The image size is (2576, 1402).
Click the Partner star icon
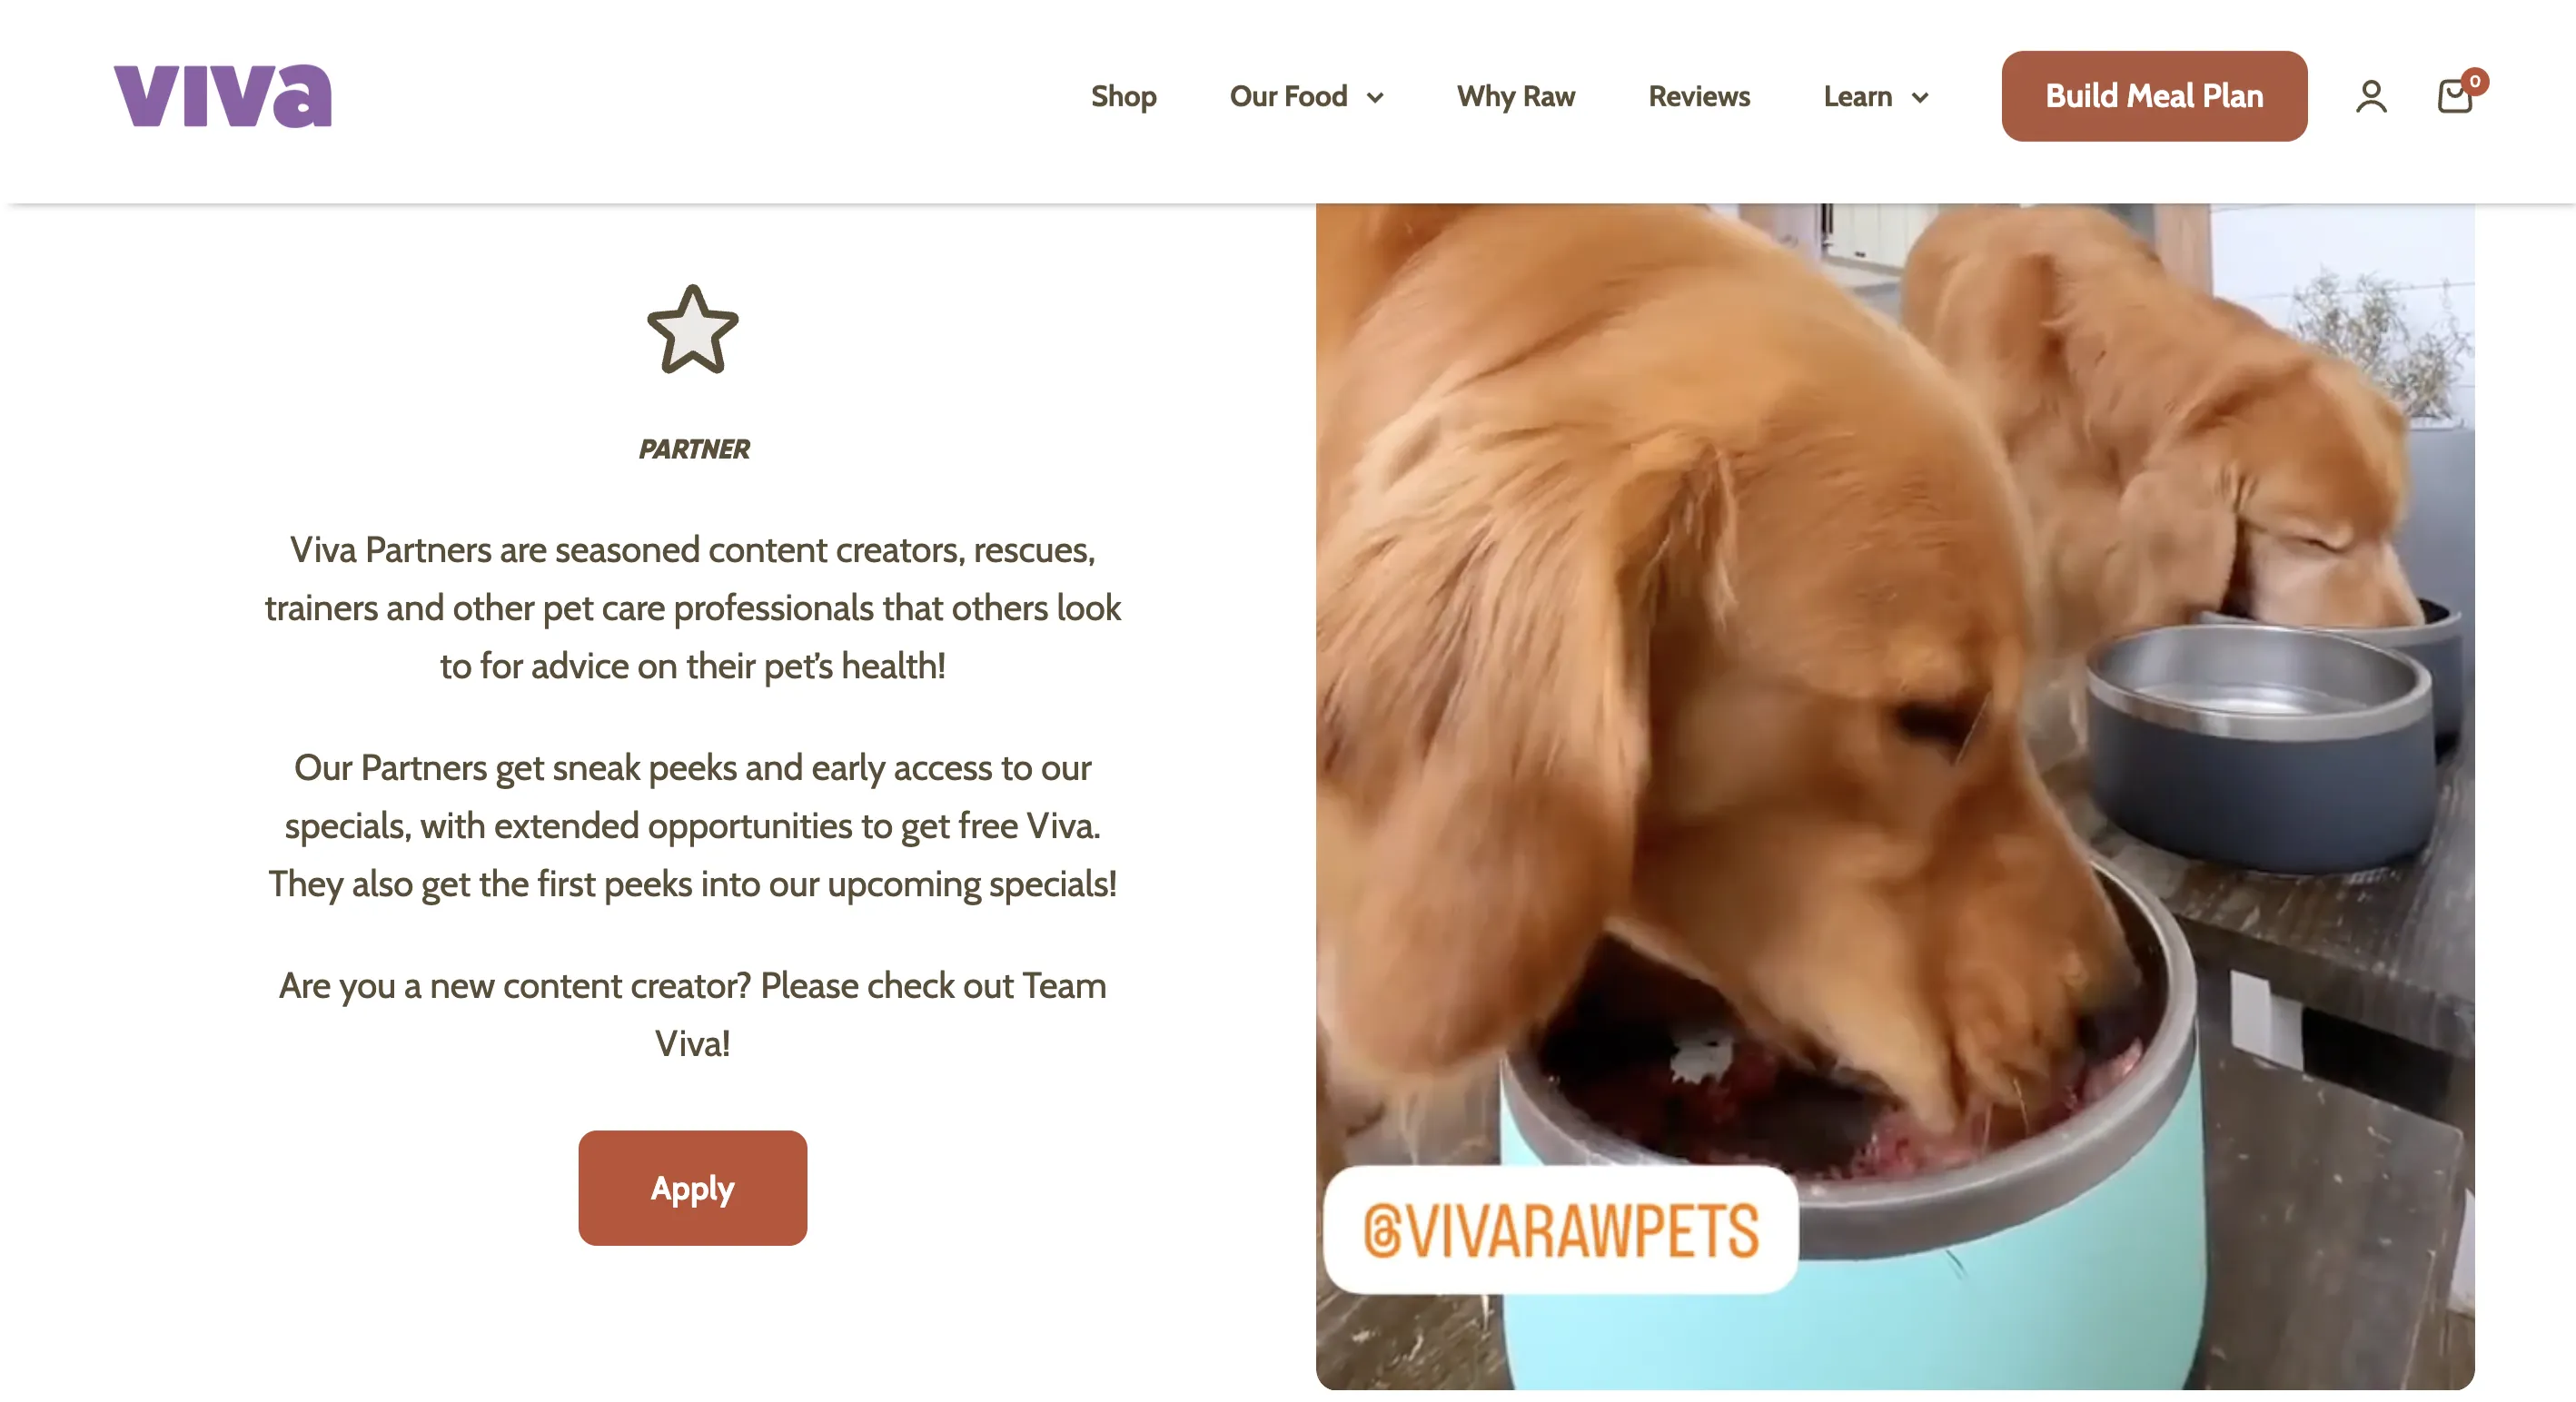pyautogui.click(x=692, y=330)
